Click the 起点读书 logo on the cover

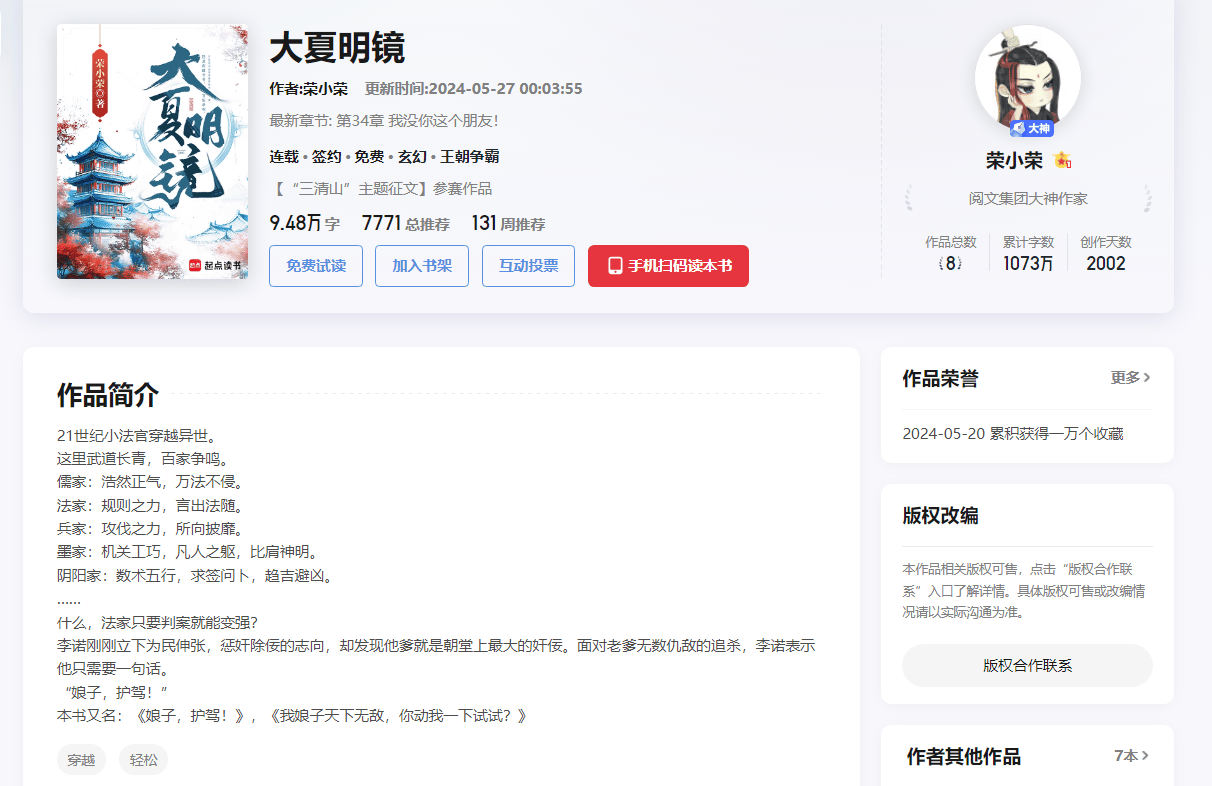(215, 265)
